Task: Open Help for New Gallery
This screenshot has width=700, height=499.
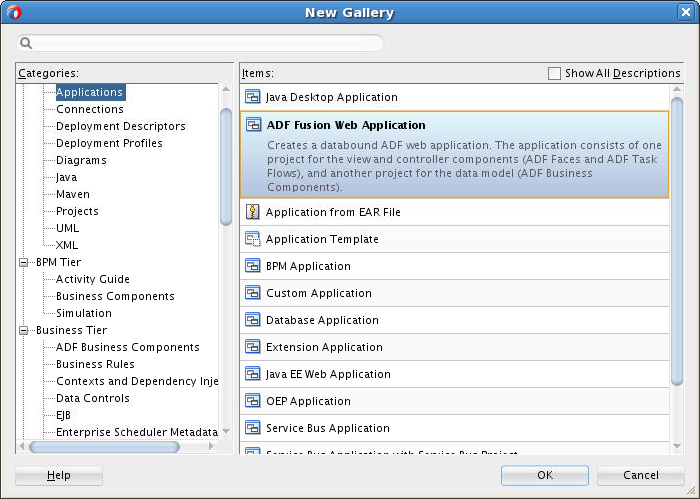Action: point(58,475)
